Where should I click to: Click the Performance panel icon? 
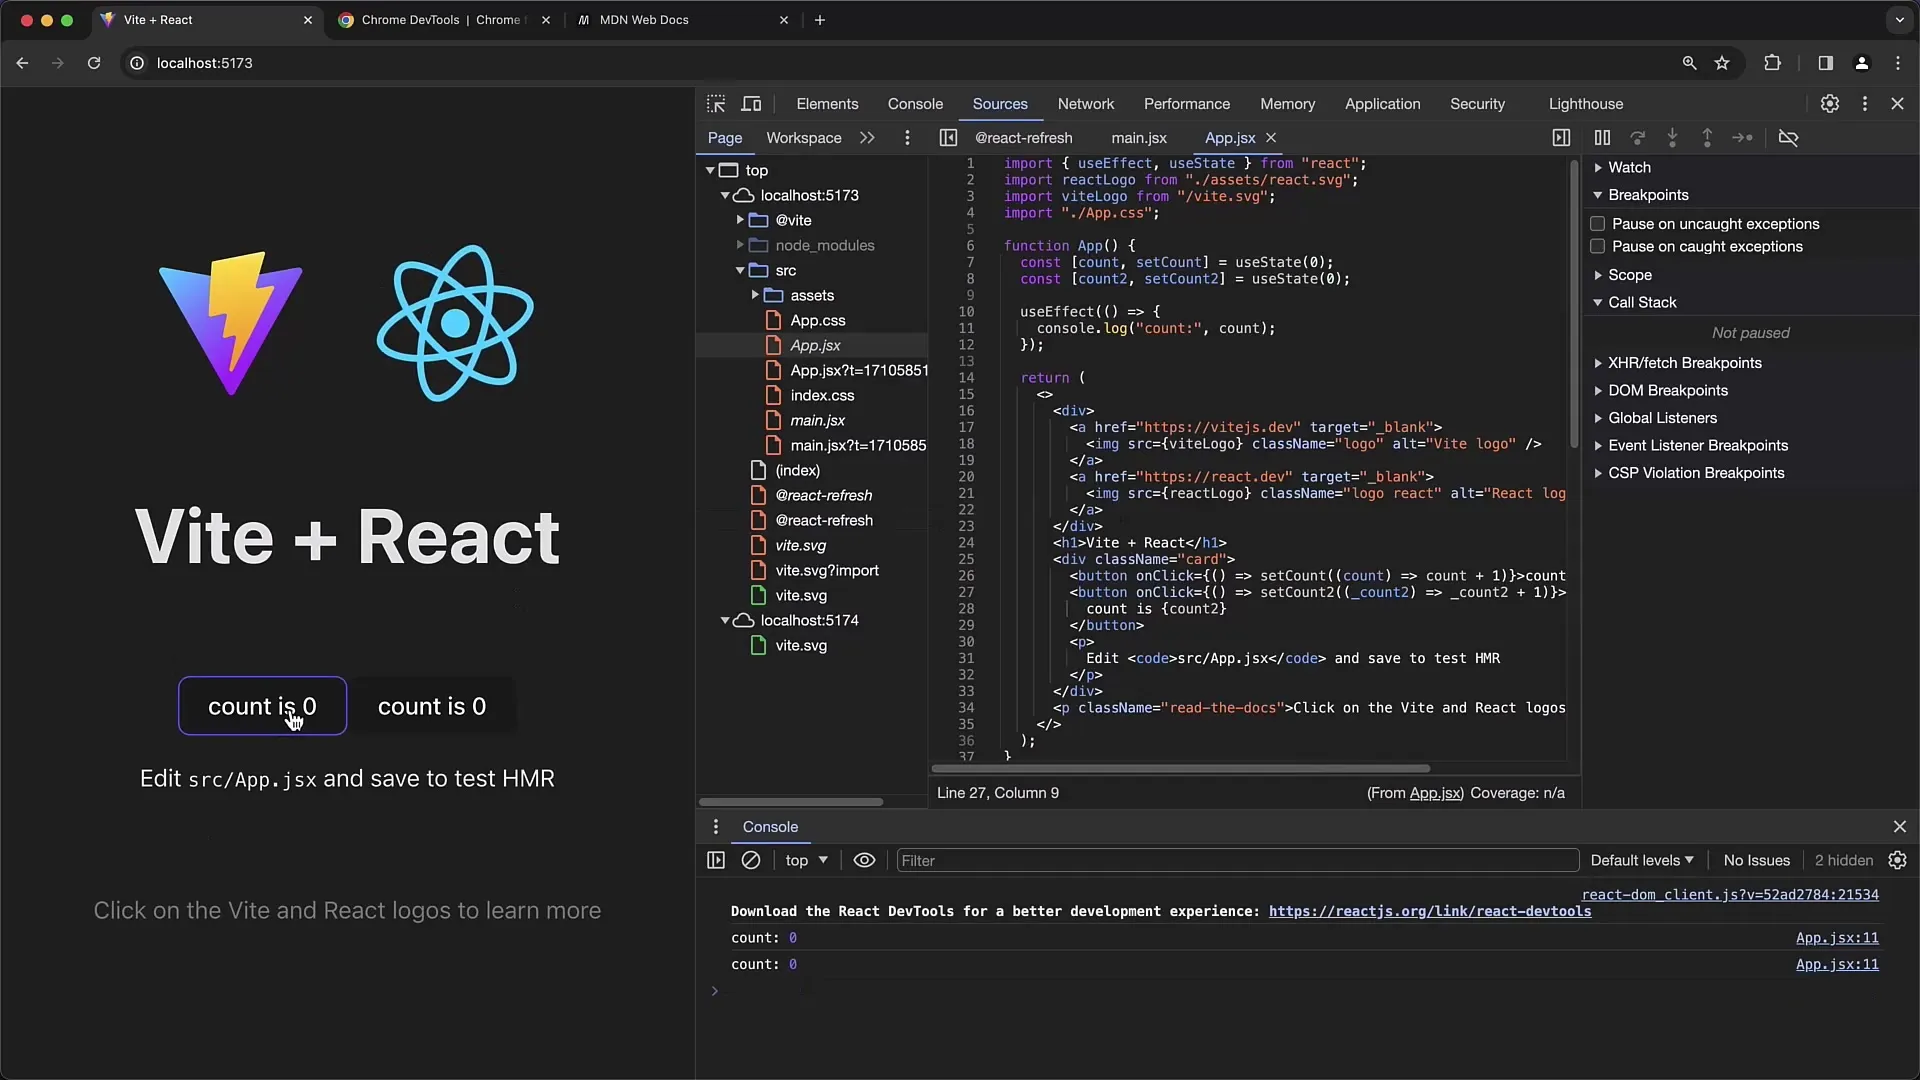pos(1185,103)
